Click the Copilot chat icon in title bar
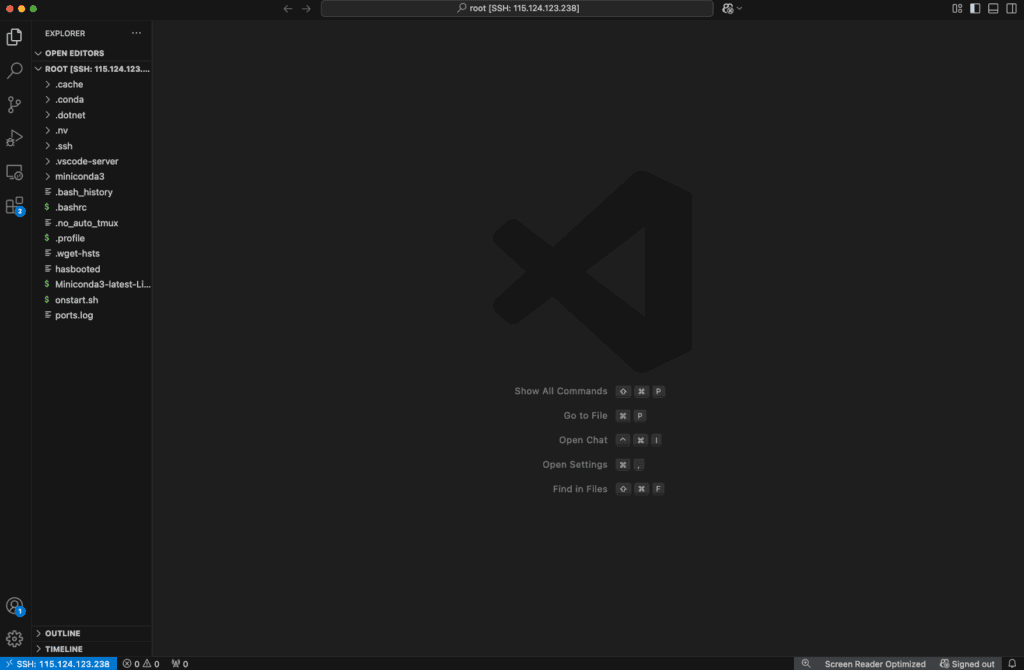 point(728,8)
